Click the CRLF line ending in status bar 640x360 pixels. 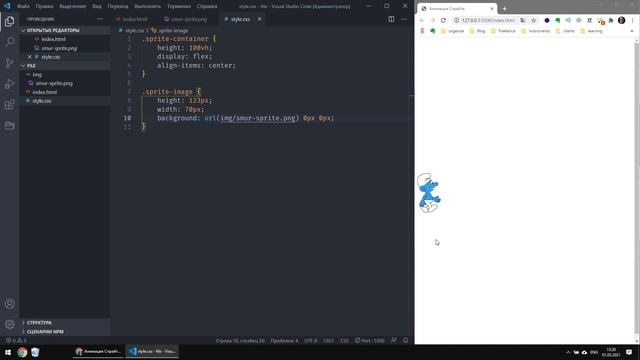click(328, 340)
